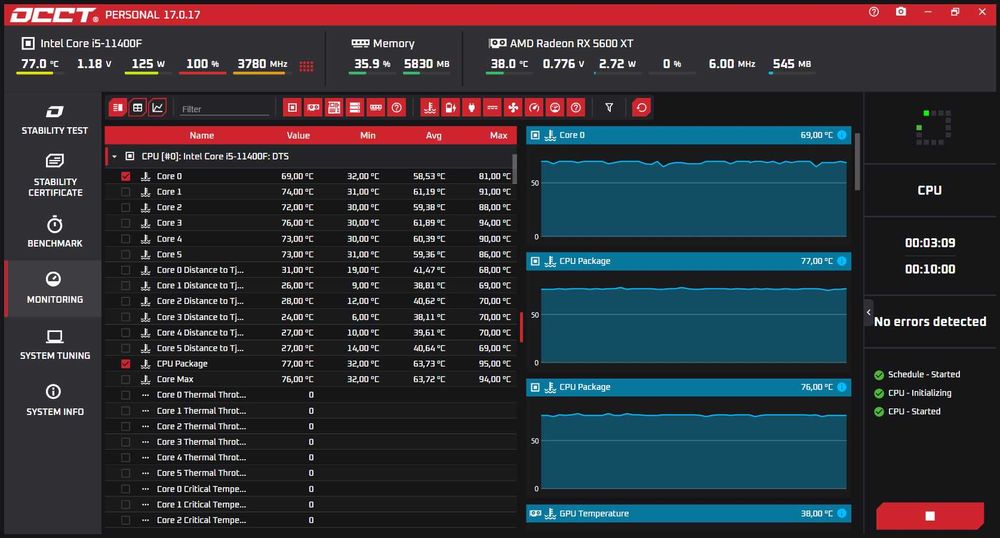Toggle the temperature sensor filter icon
This screenshot has width=1000, height=538.
tap(430, 108)
